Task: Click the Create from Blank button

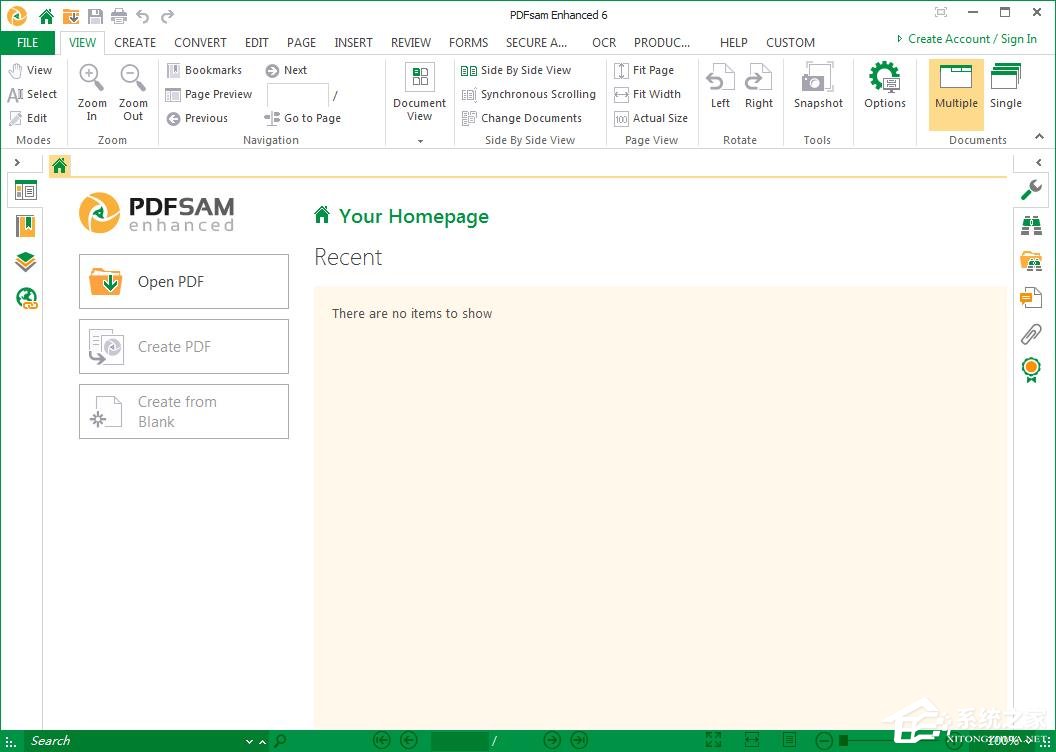Action: tap(184, 411)
